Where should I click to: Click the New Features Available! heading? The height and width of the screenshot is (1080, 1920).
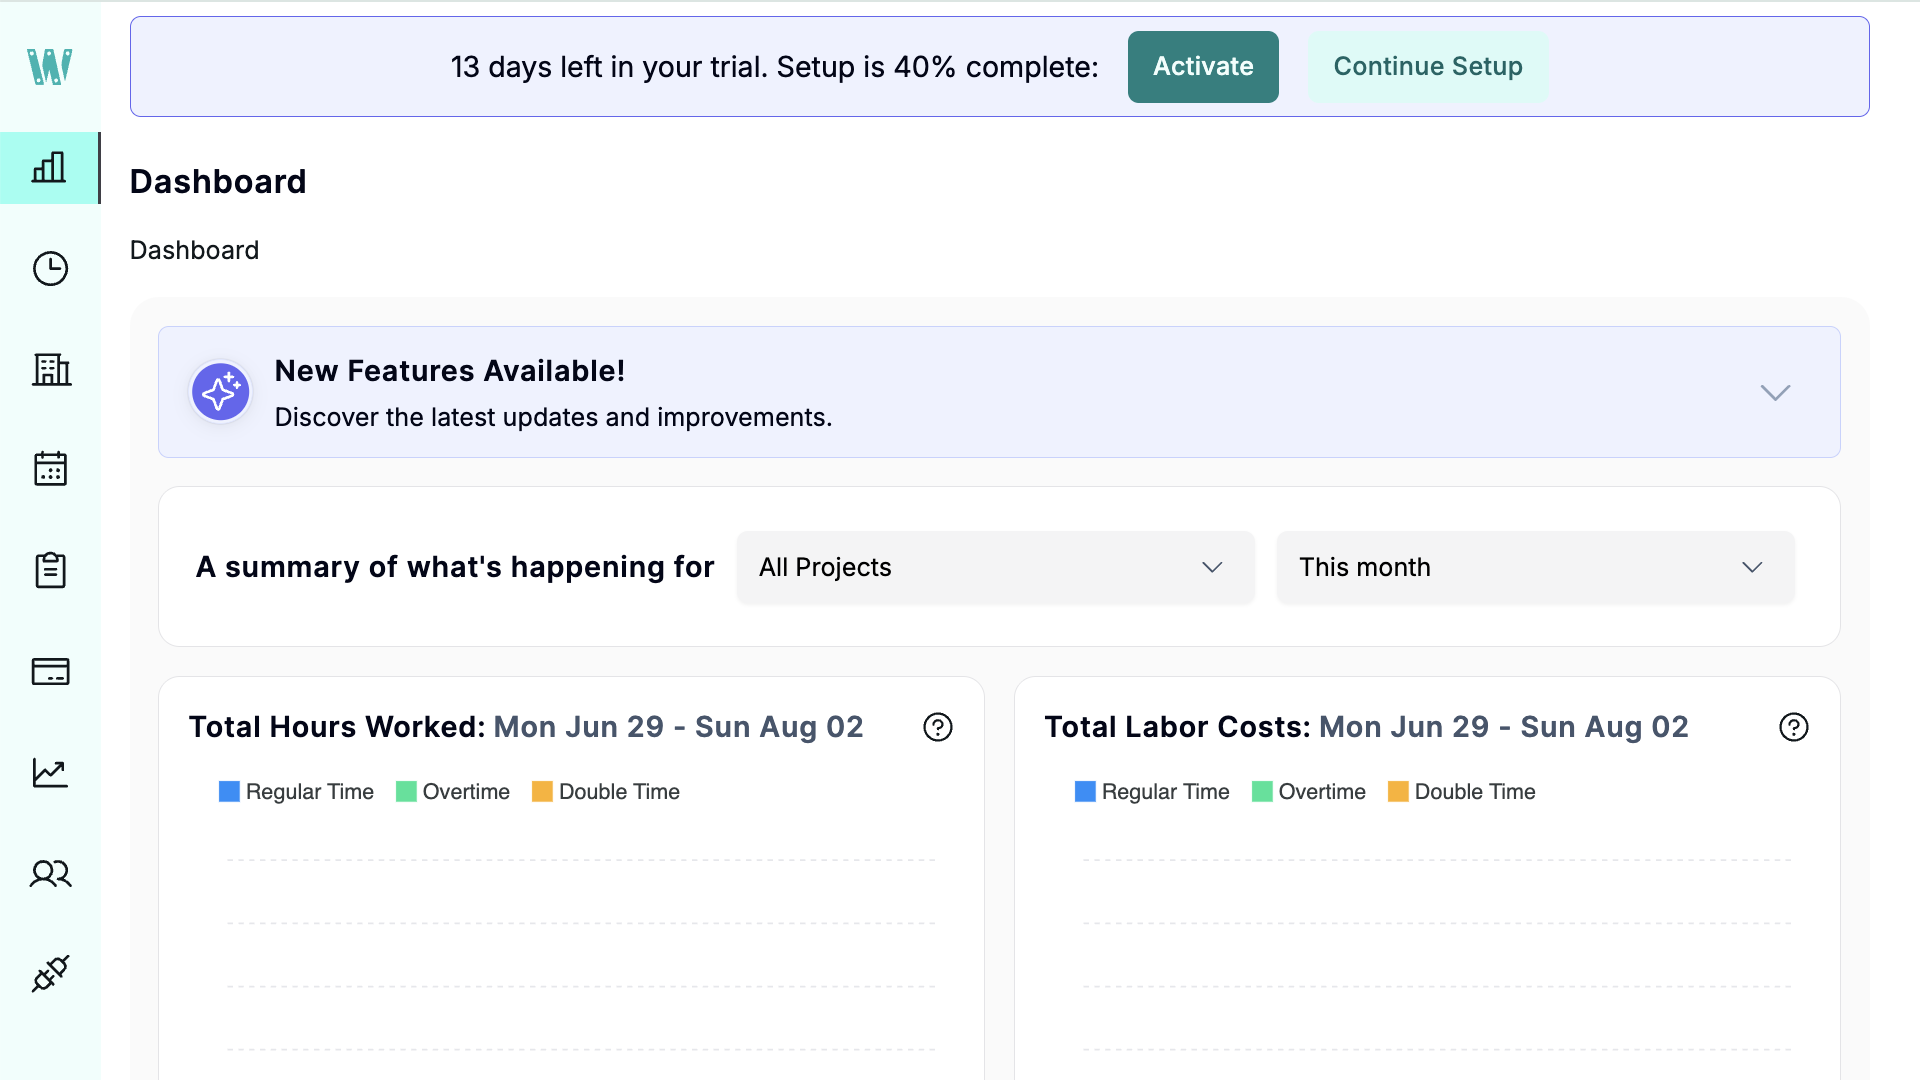(450, 371)
